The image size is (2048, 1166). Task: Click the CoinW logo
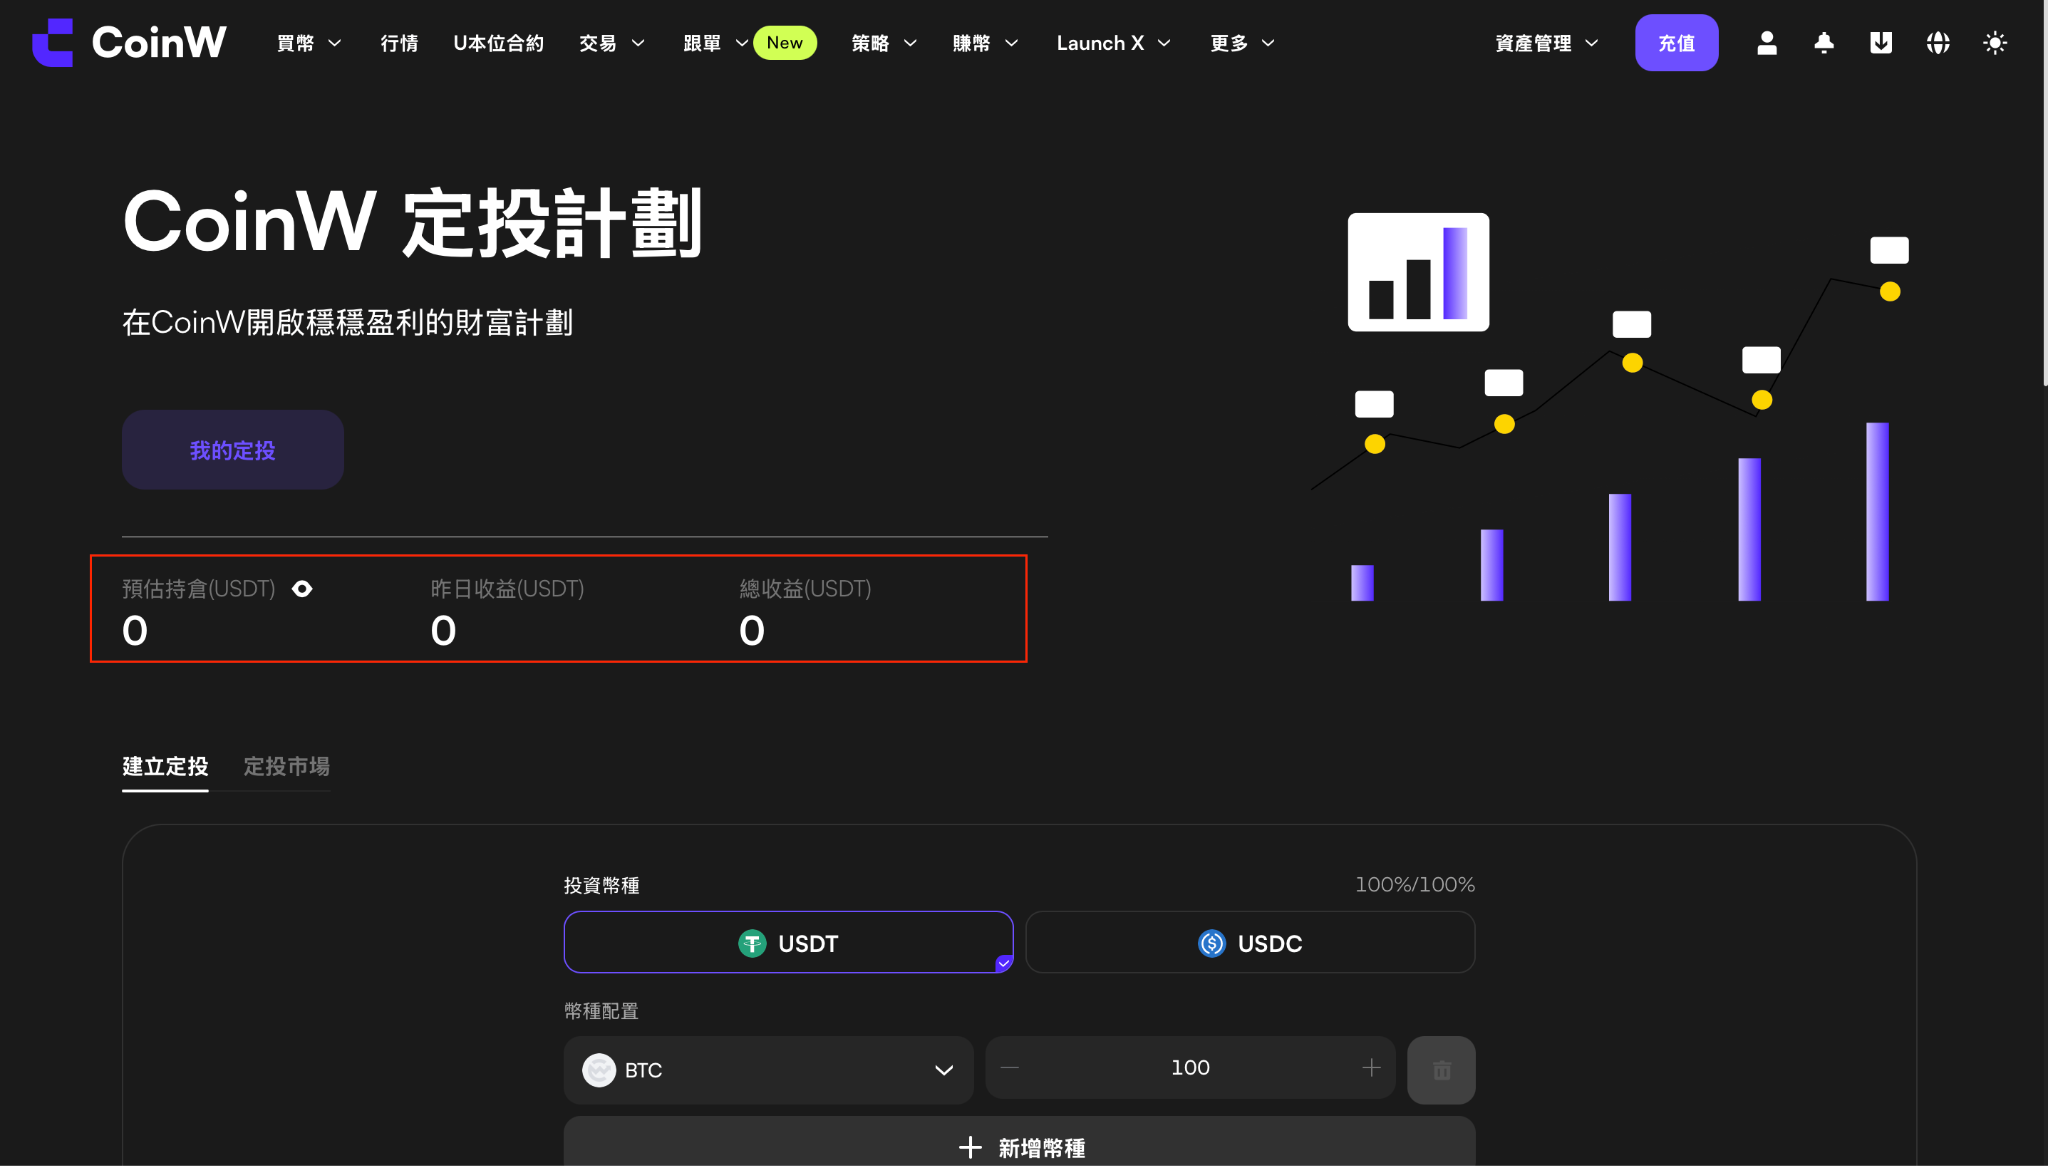coord(129,42)
